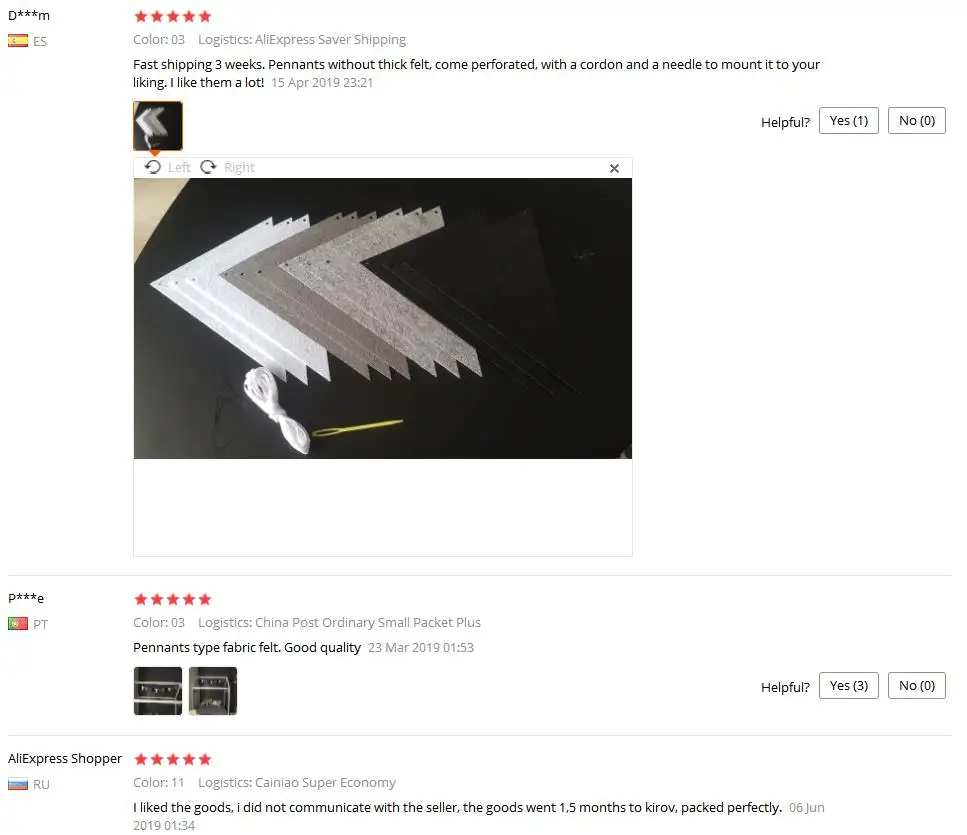Open D***m's pennant review thumbnail
Viewport: 967px width, 835px height.
click(x=158, y=126)
